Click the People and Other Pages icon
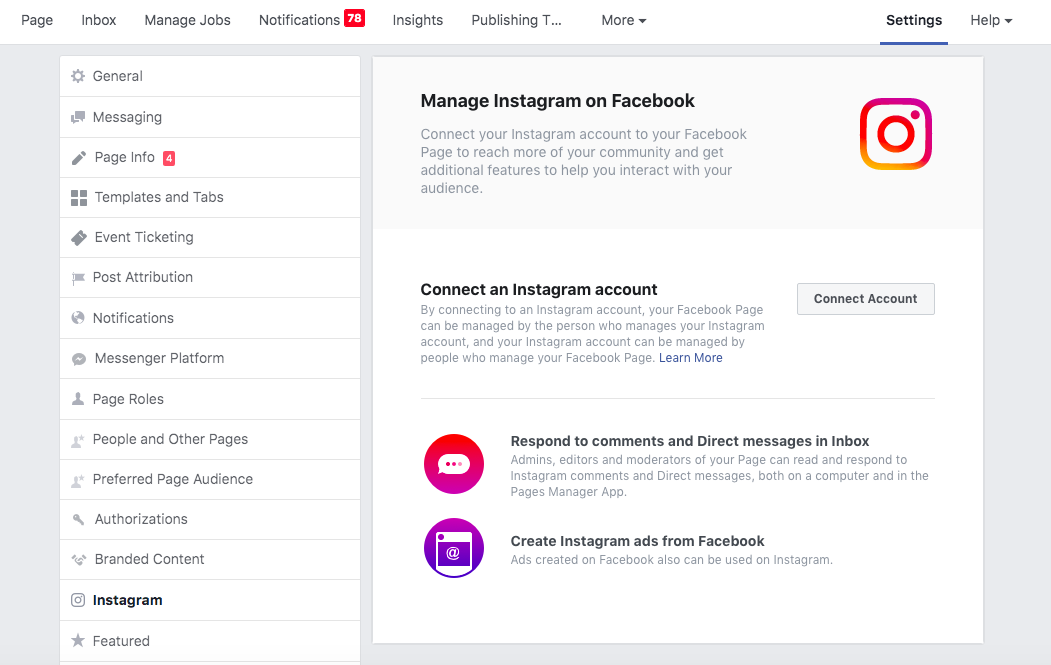The width and height of the screenshot is (1051, 665). pyautogui.click(x=78, y=440)
